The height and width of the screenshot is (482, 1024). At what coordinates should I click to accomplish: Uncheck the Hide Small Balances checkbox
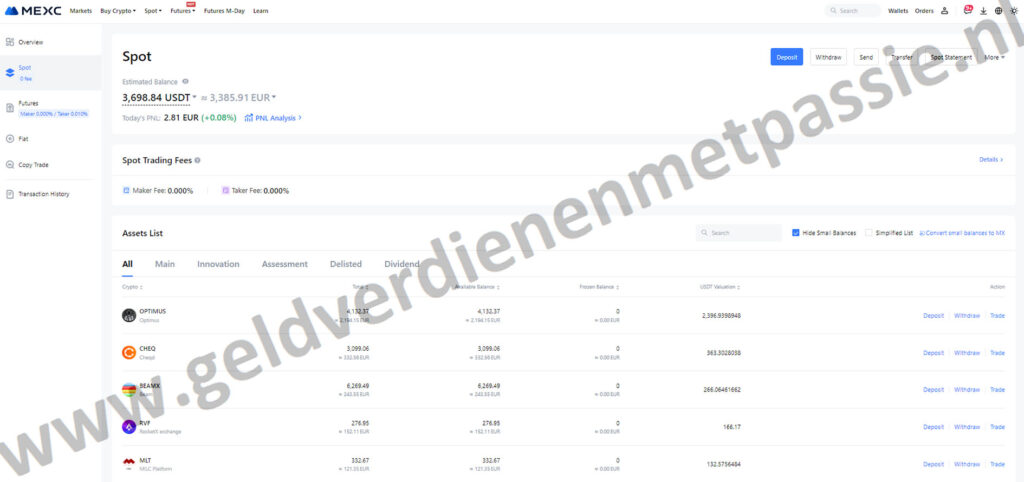tap(796, 233)
